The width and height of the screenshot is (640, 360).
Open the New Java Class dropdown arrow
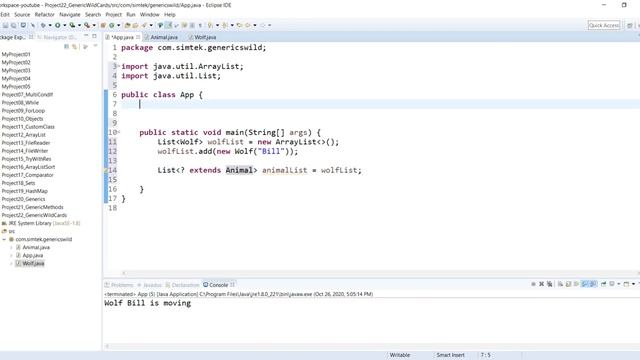(118, 25)
